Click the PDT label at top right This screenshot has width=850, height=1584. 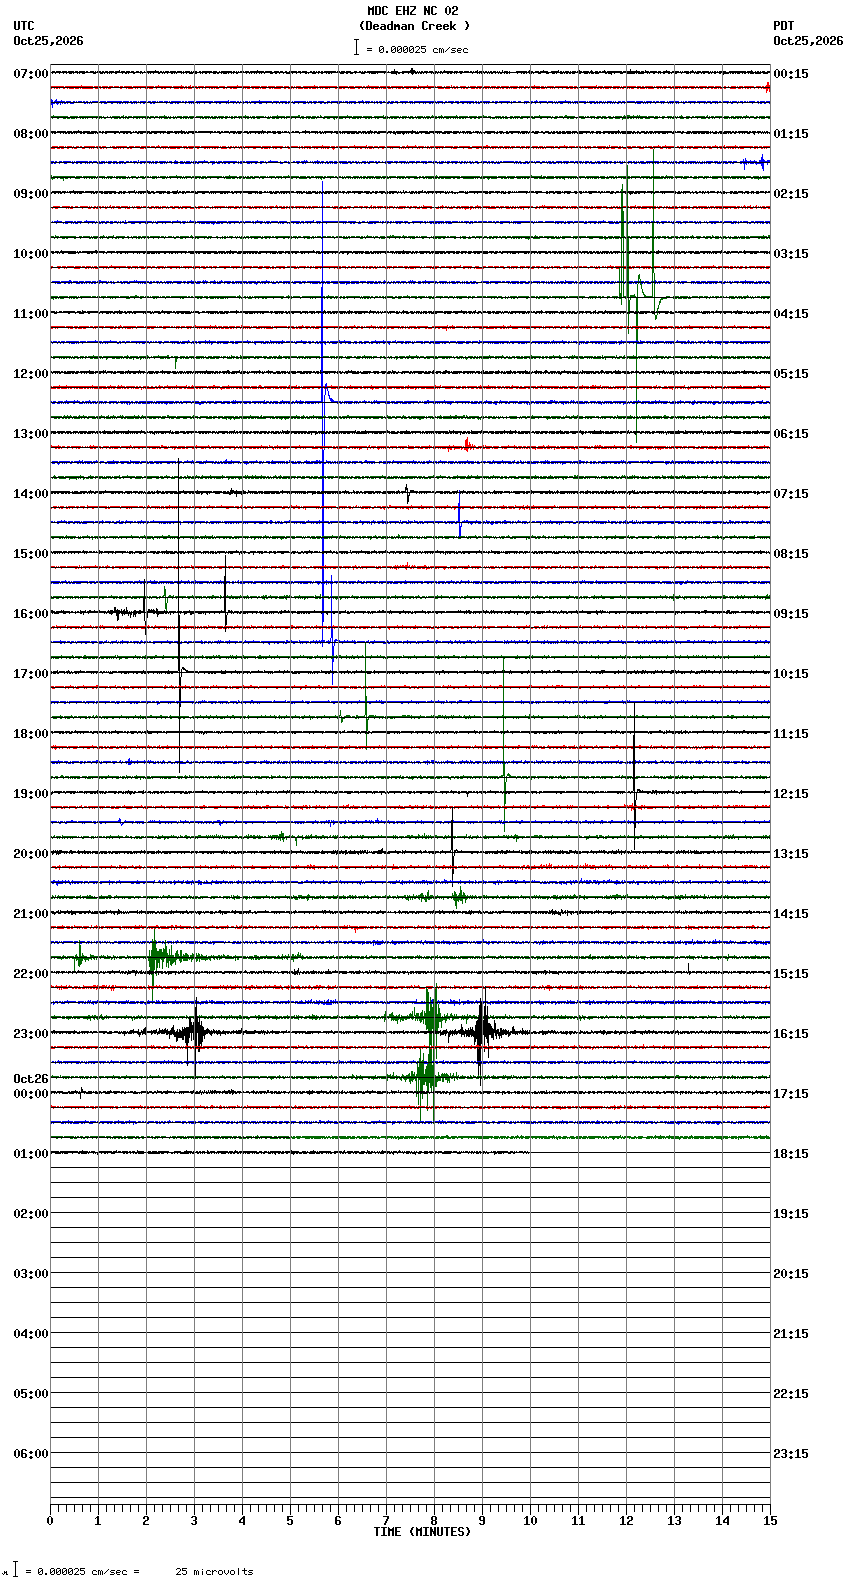[x=783, y=26]
